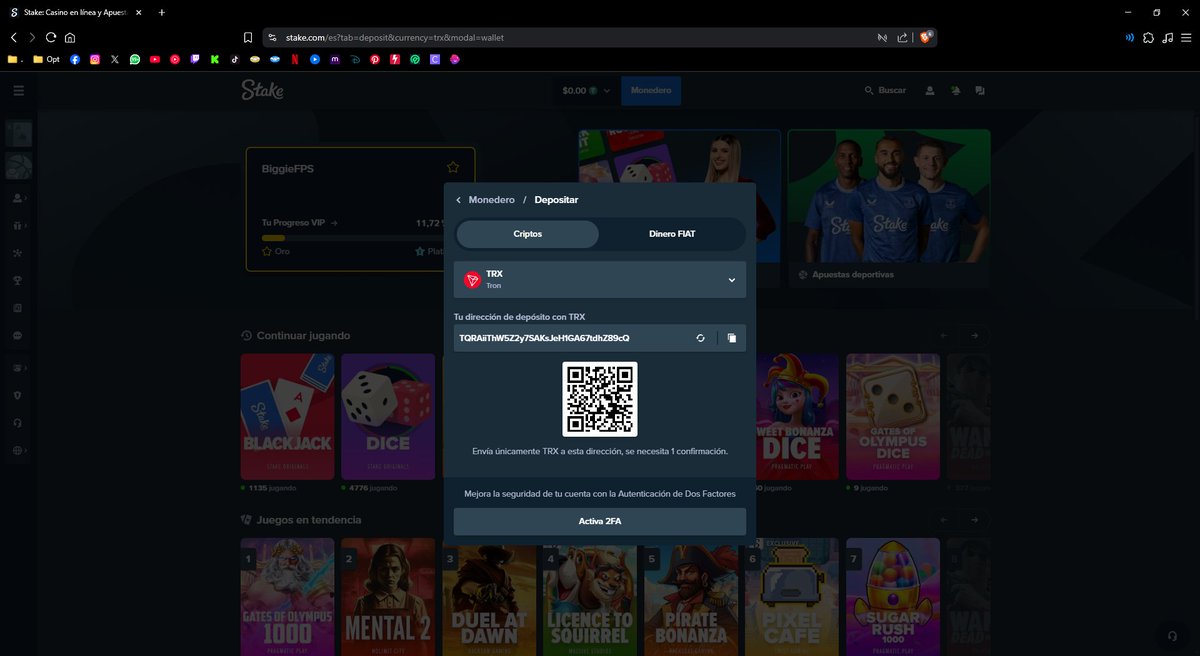This screenshot has width=1200, height=656.
Task: Favorite BiggieFPS VIP card star
Action: pos(453,167)
